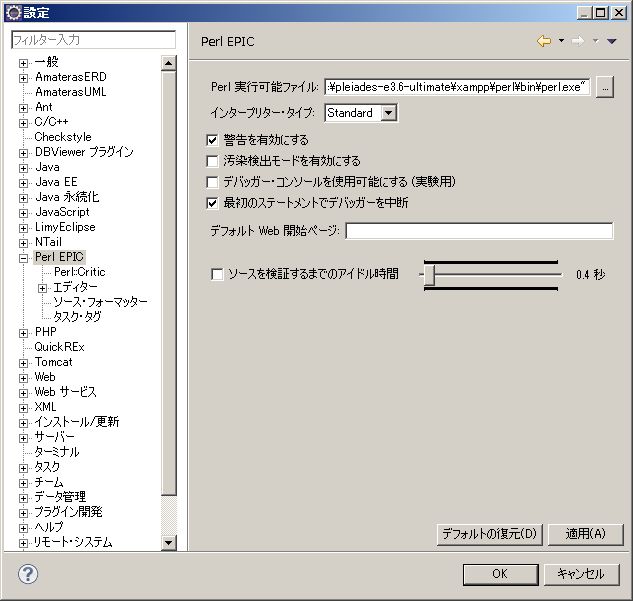Viewport: 633px width, 601px height.
Task: Open the back history dropdown arrow
Action: pyautogui.click(x=561, y=40)
